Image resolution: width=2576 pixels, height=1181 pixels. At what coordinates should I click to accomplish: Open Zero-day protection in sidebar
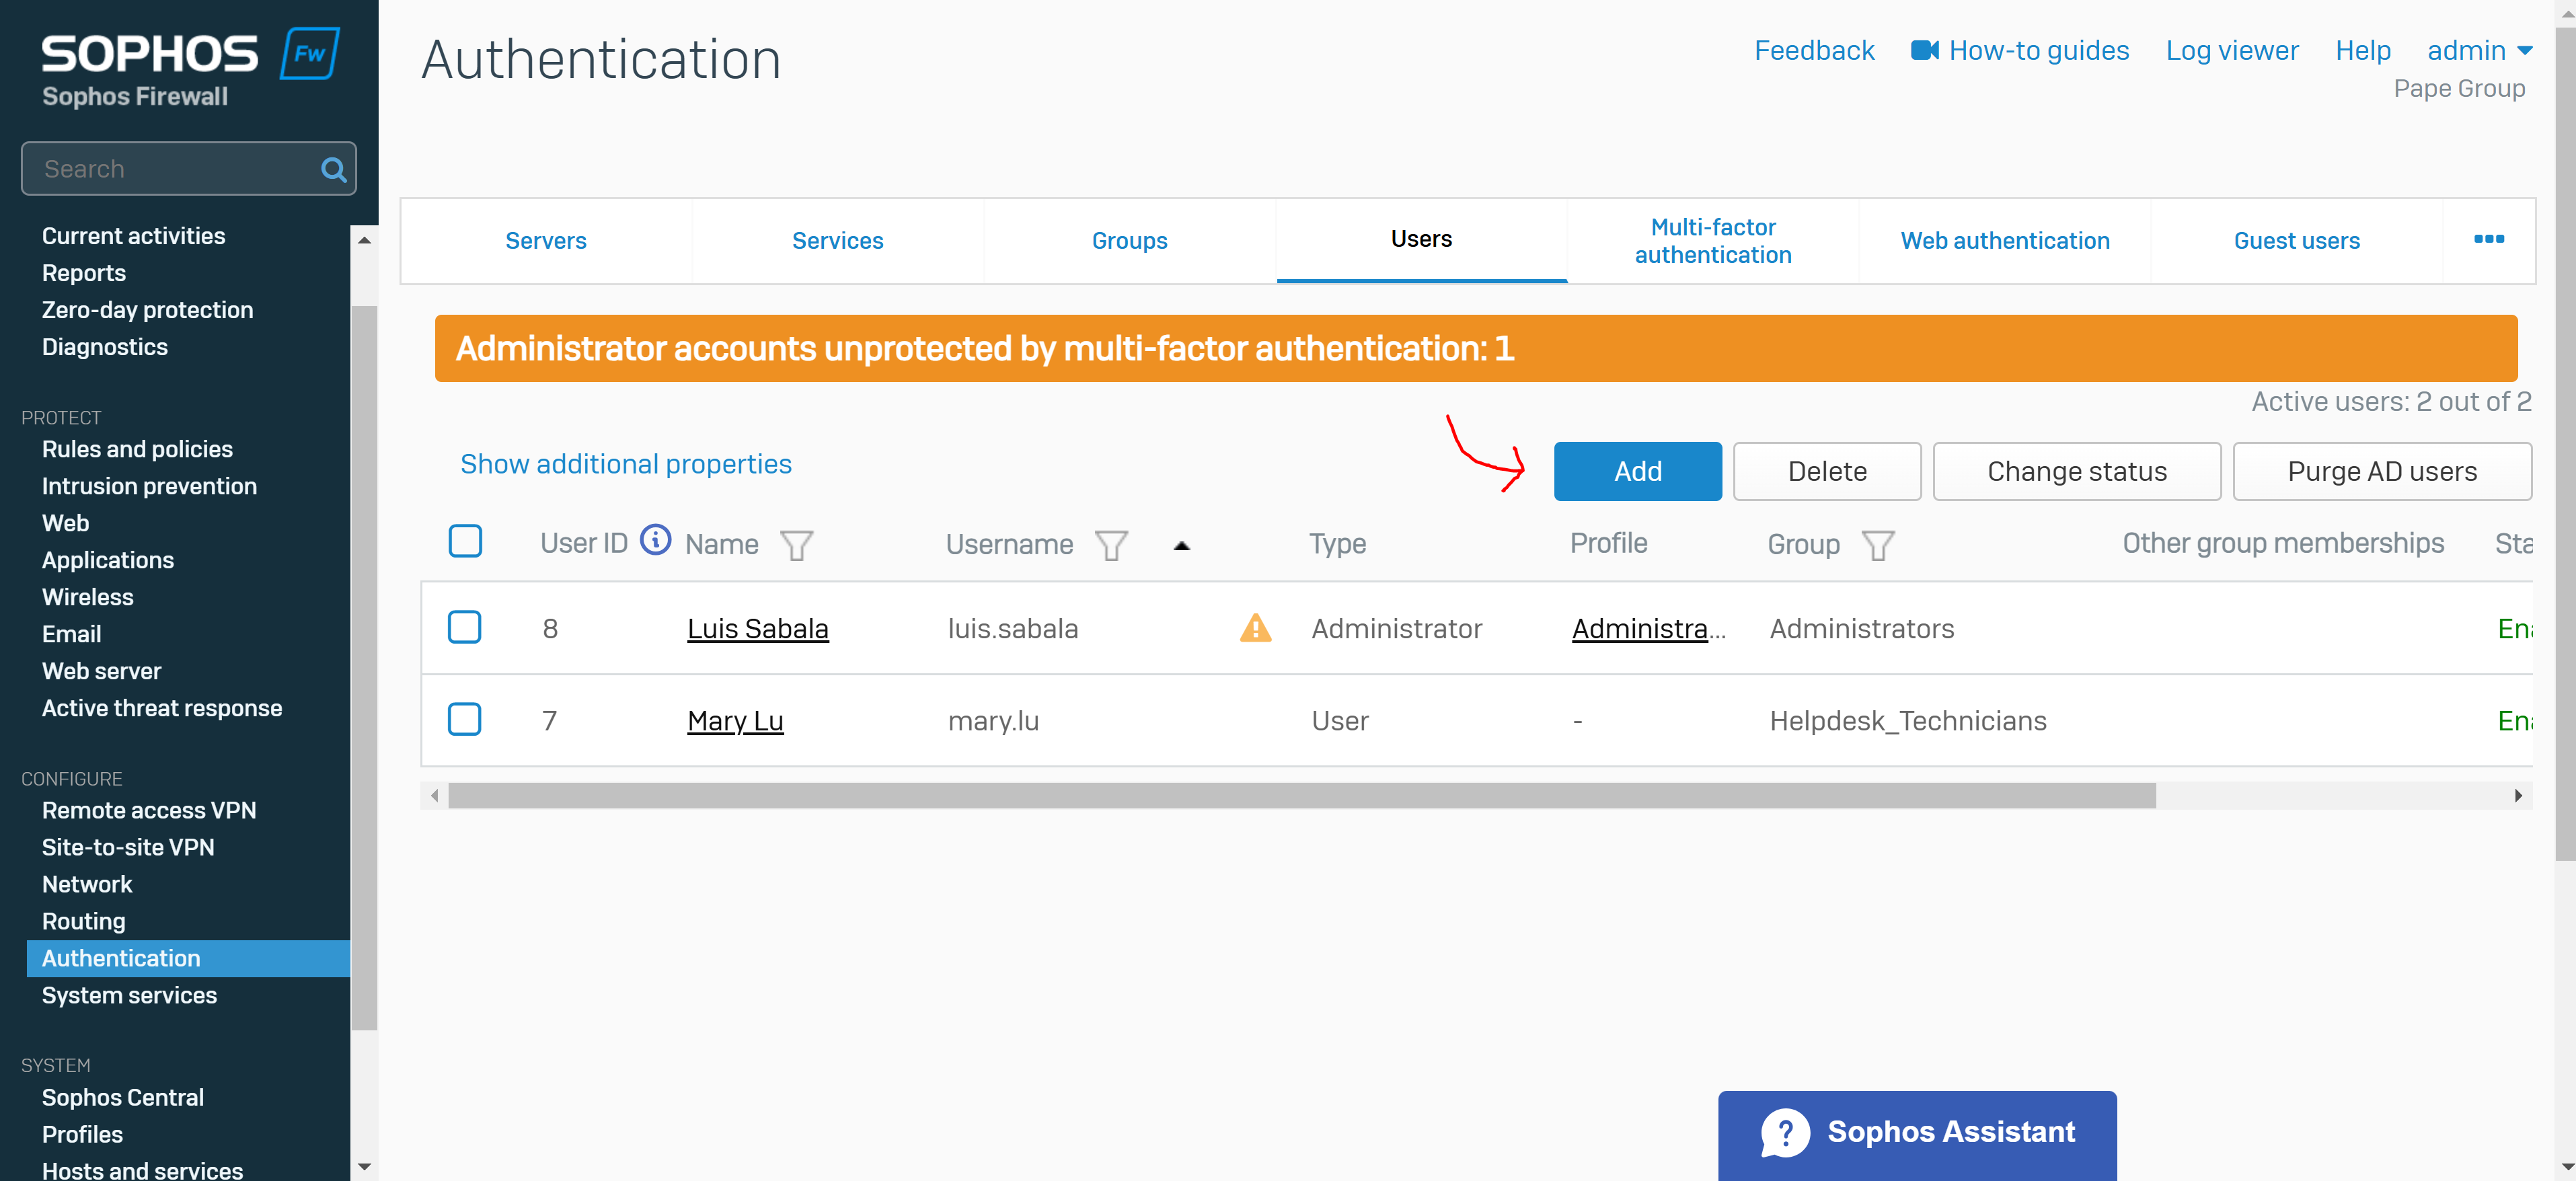tap(147, 310)
